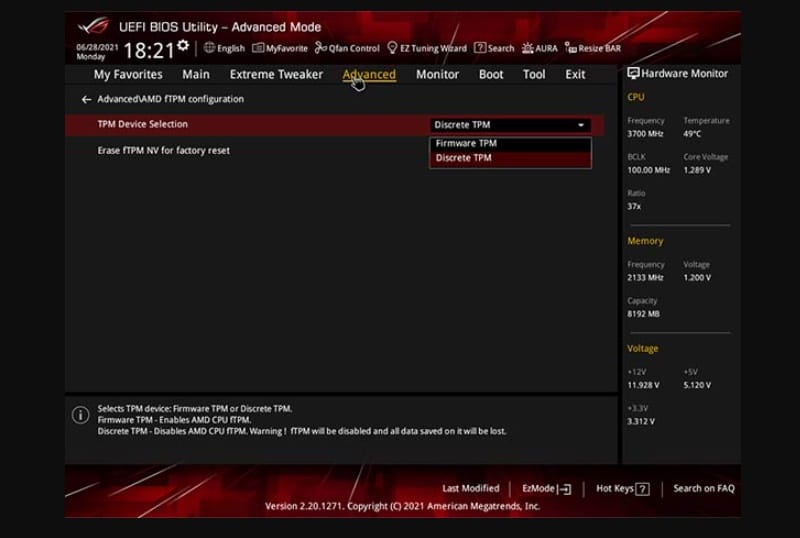Choose Discrete TPM in dropdown list

click(510, 158)
